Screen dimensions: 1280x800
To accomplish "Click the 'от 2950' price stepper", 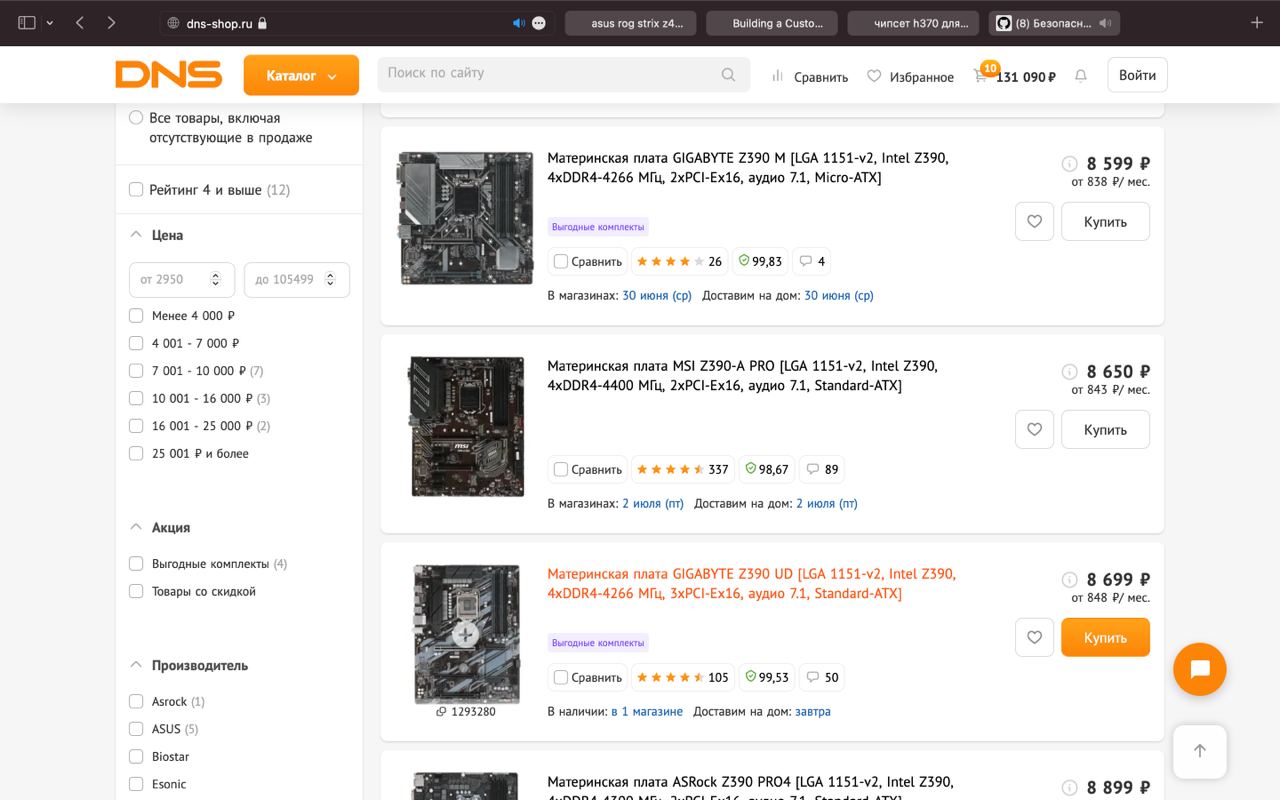I will (x=215, y=279).
